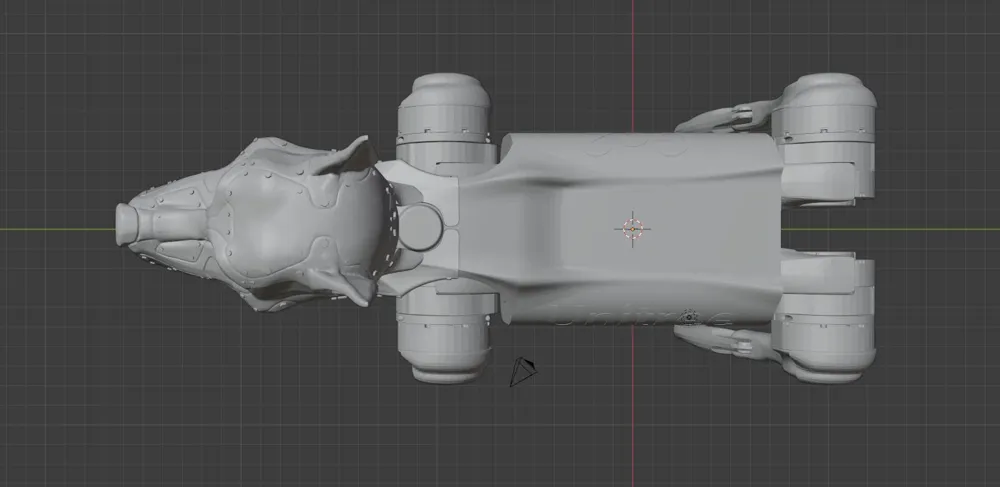Click the pig model's snout tip
The width and height of the screenshot is (1000, 487).
pos(125,223)
